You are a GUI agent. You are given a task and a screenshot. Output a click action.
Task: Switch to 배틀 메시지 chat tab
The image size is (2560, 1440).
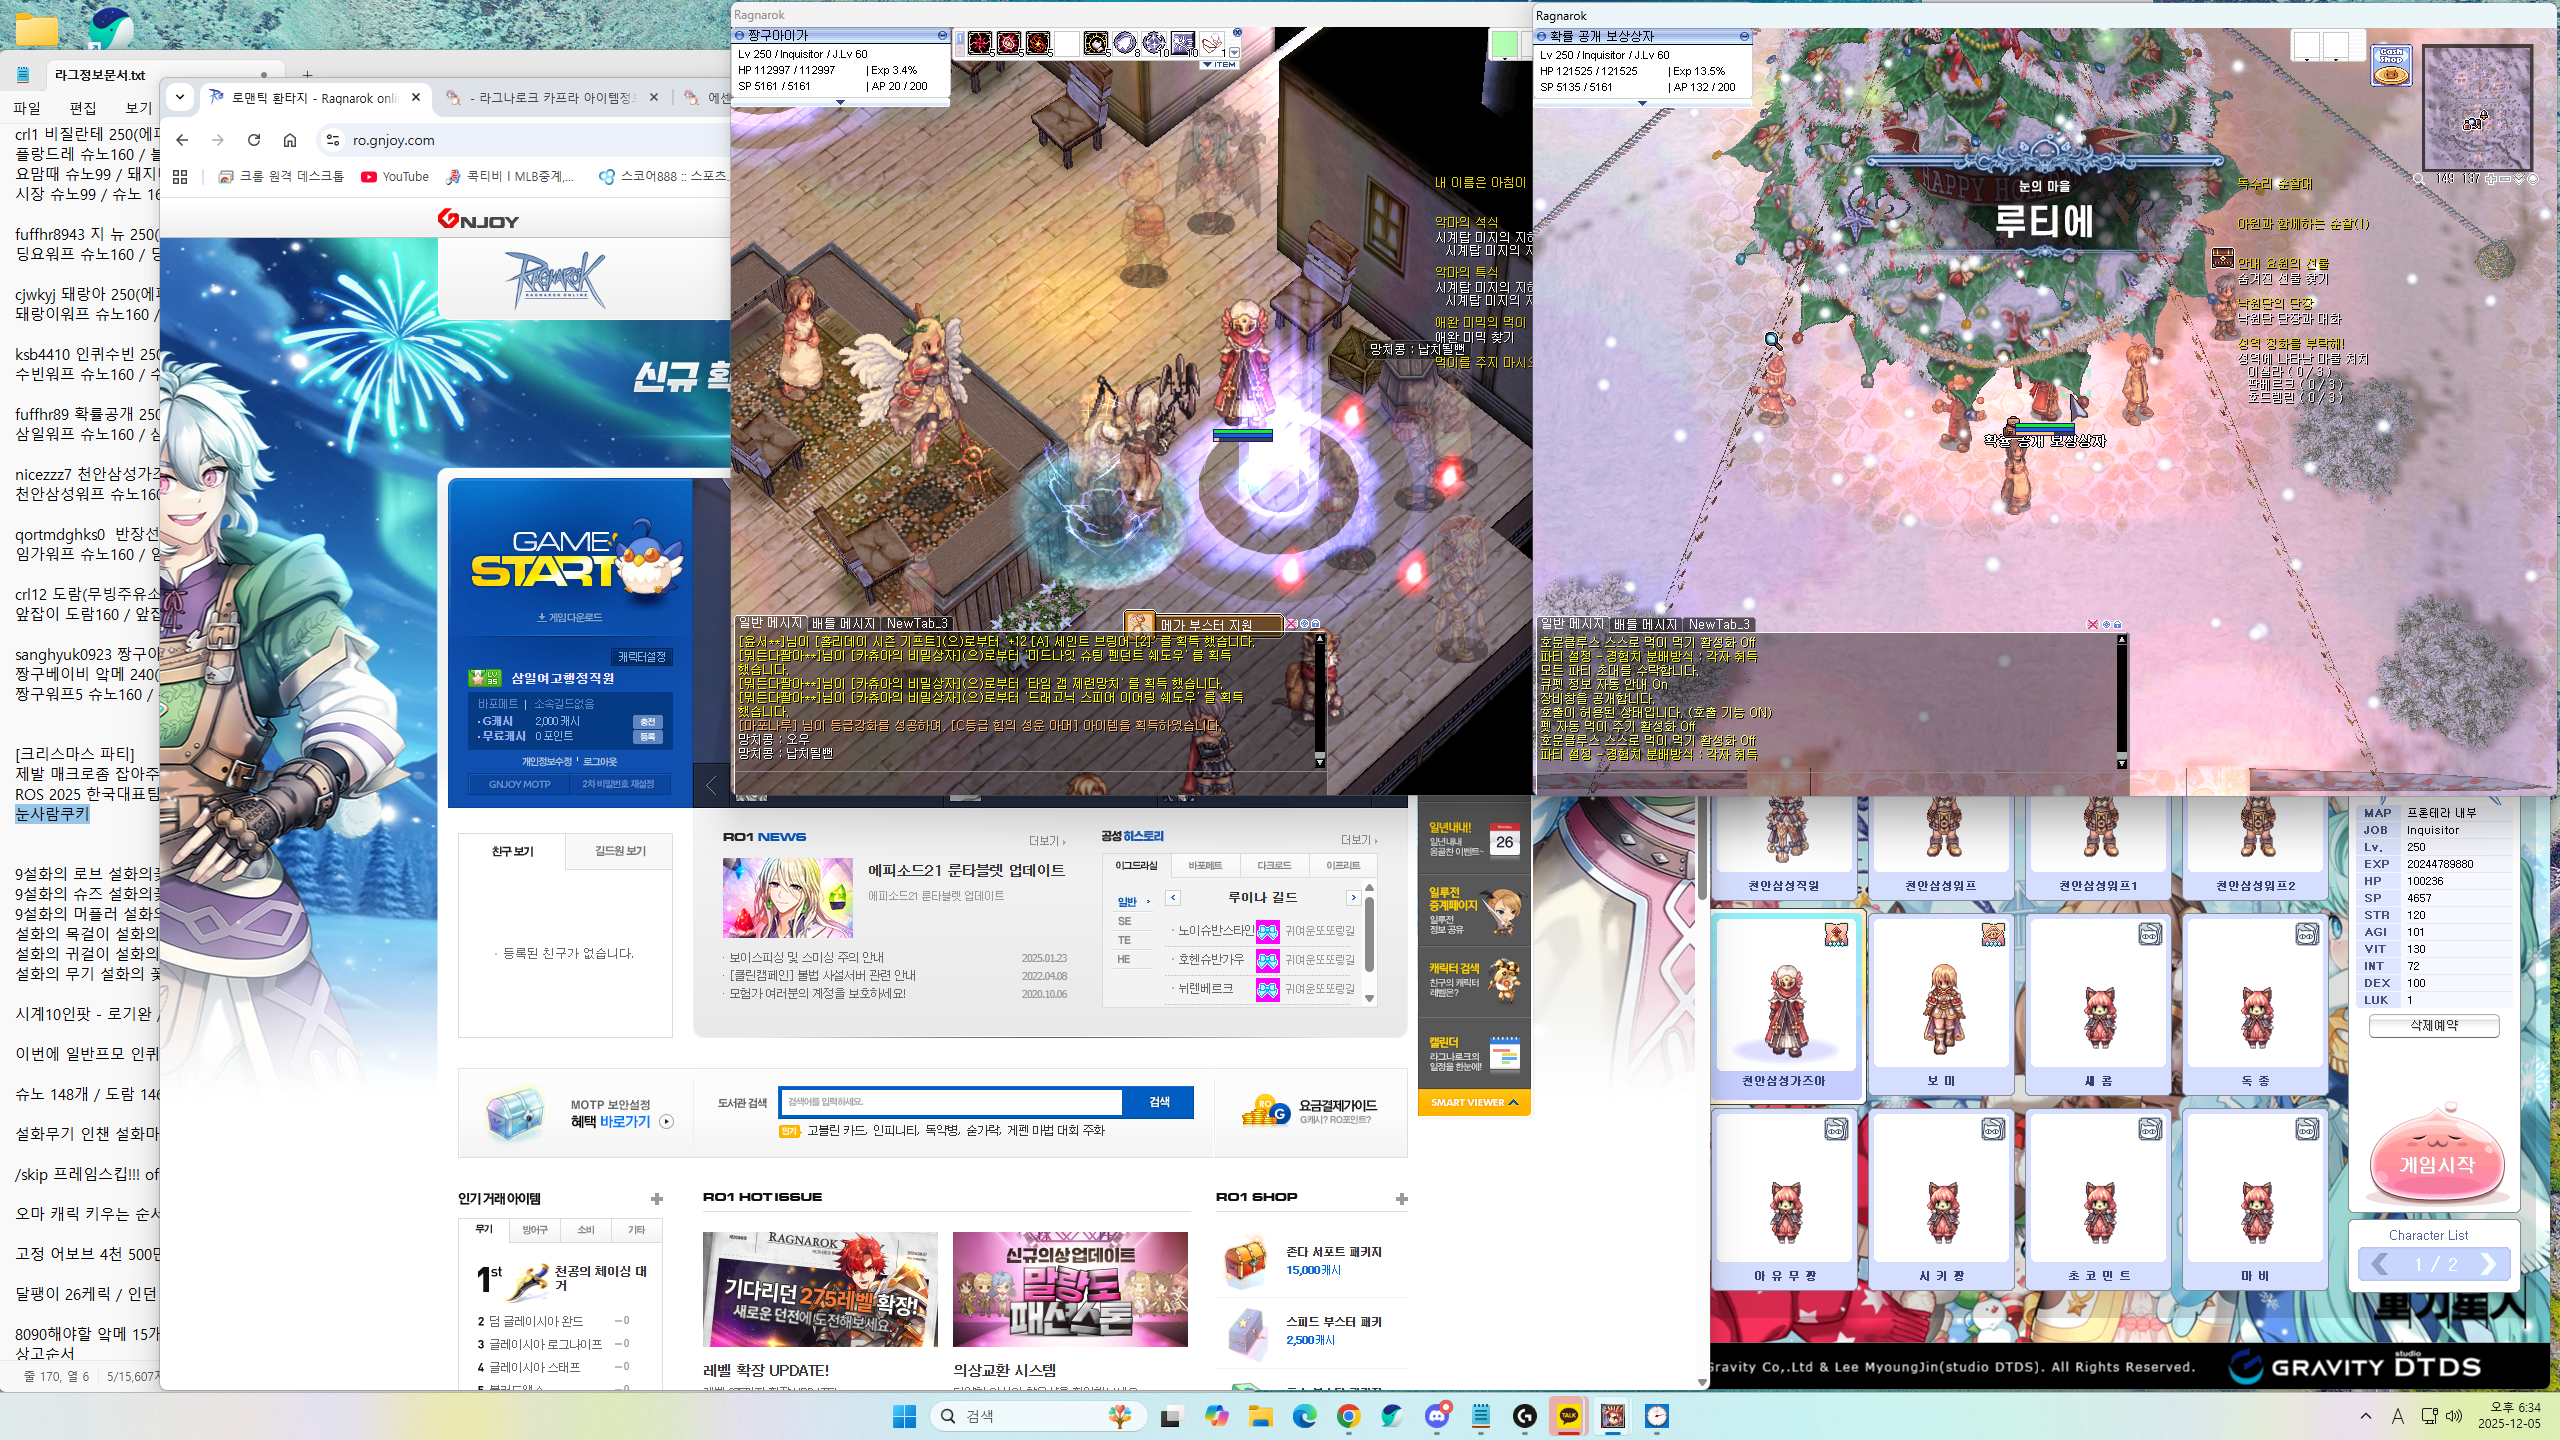click(843, 623)
